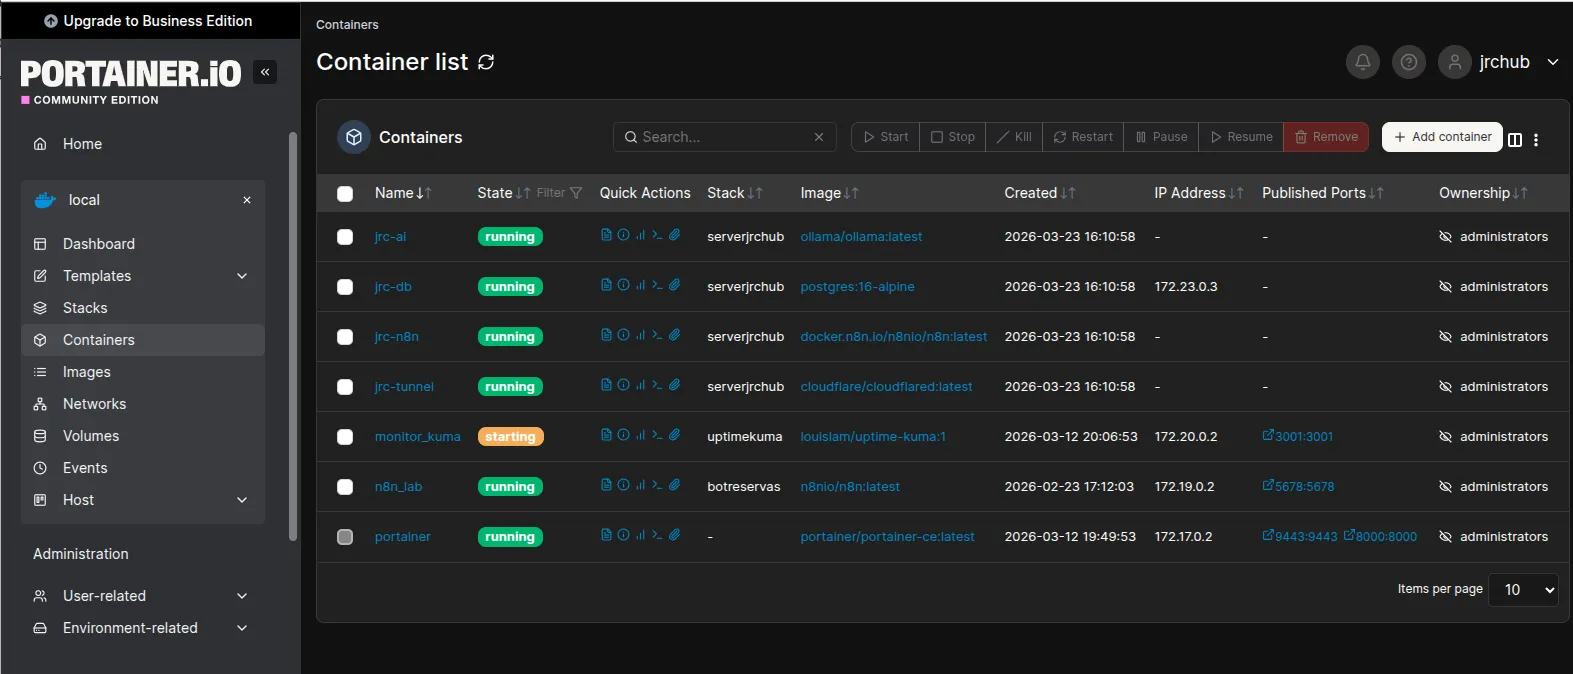This screenshot has width=1573, height=674.
Task: Click upgrade arrow icon in banner
Action: tap(51, 21)
